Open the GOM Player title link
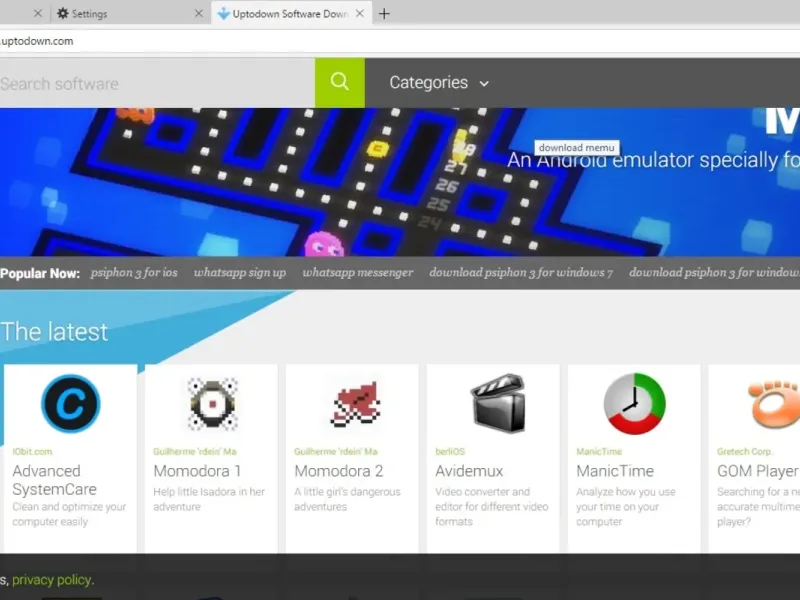Screen dimensions: 800x600 point(758,471)
